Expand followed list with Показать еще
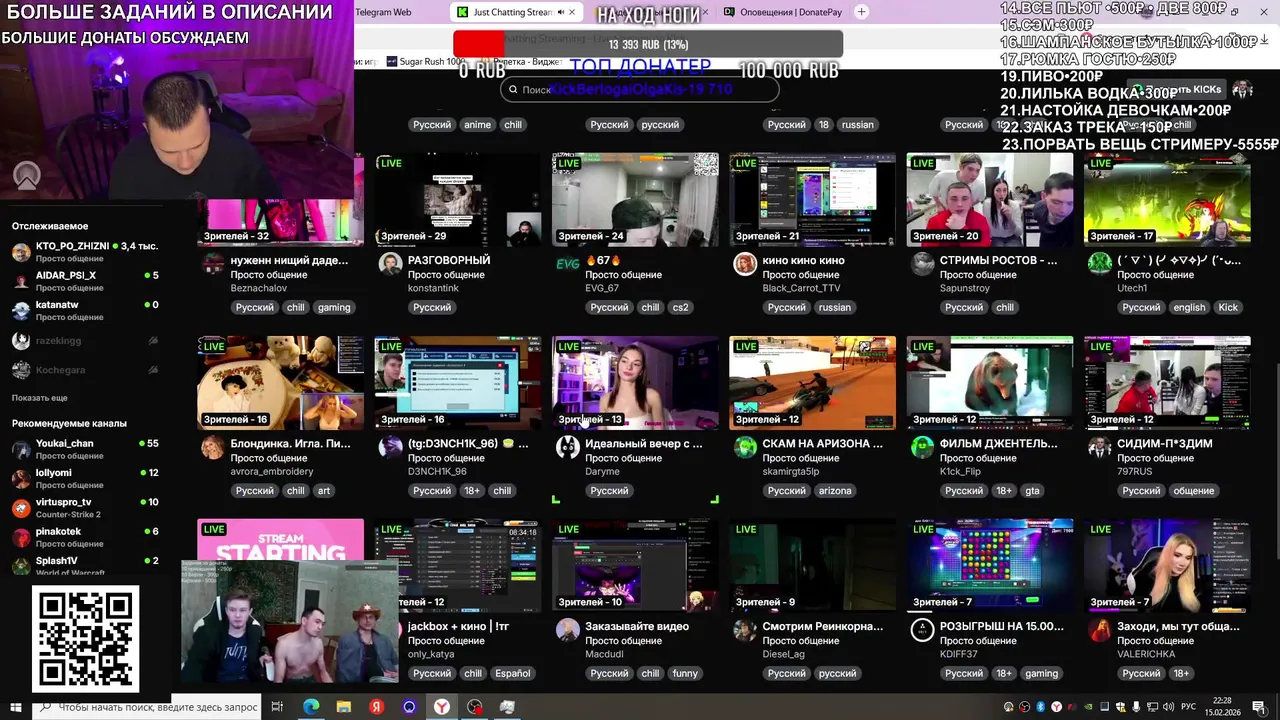Screen dimensions: 1280x720 (40, 398)
